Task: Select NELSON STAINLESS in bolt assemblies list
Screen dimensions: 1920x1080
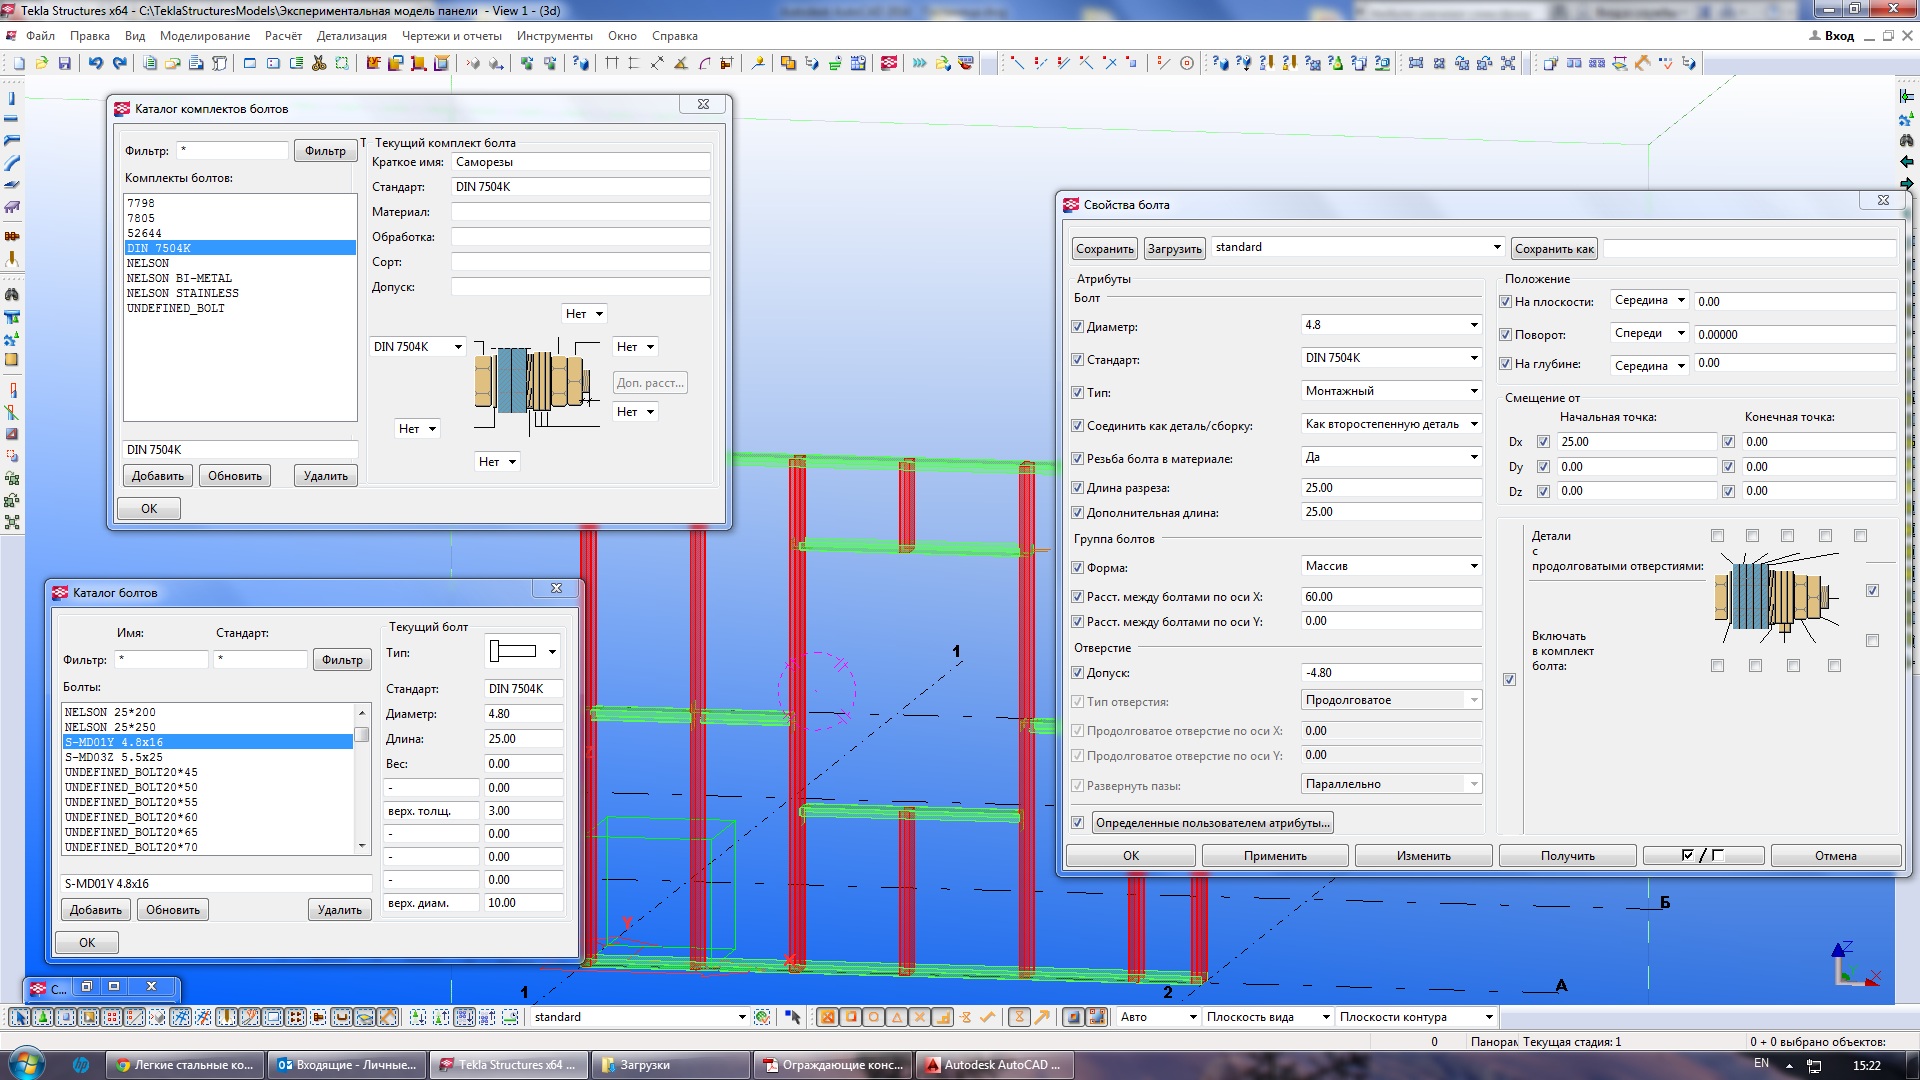Action: (x=183, y=293)
